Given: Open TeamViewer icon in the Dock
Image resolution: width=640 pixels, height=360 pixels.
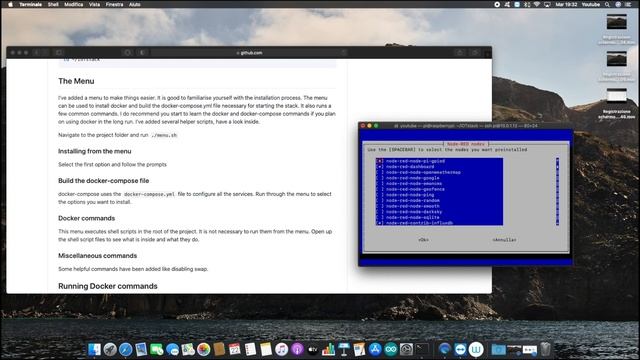Looking at the screenshot, I should pos(460,349).
